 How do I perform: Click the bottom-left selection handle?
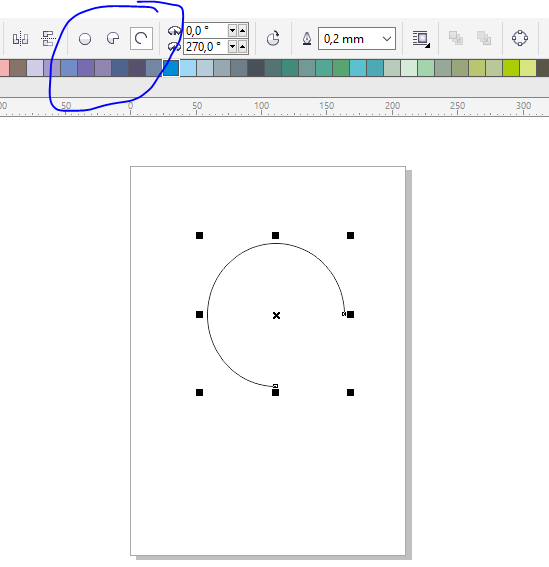click(x=199, y=393)
